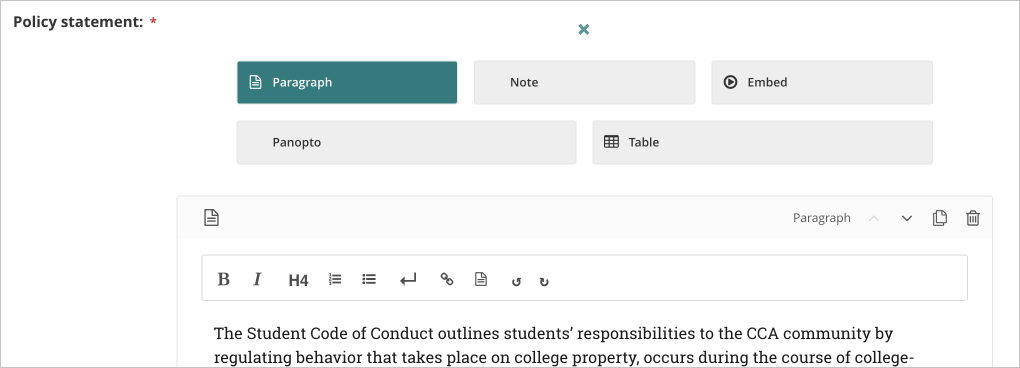Click the Paragraph label in block header
Image resolution: width=1020 pixels, height=368 pixels.
coord(822,218)
